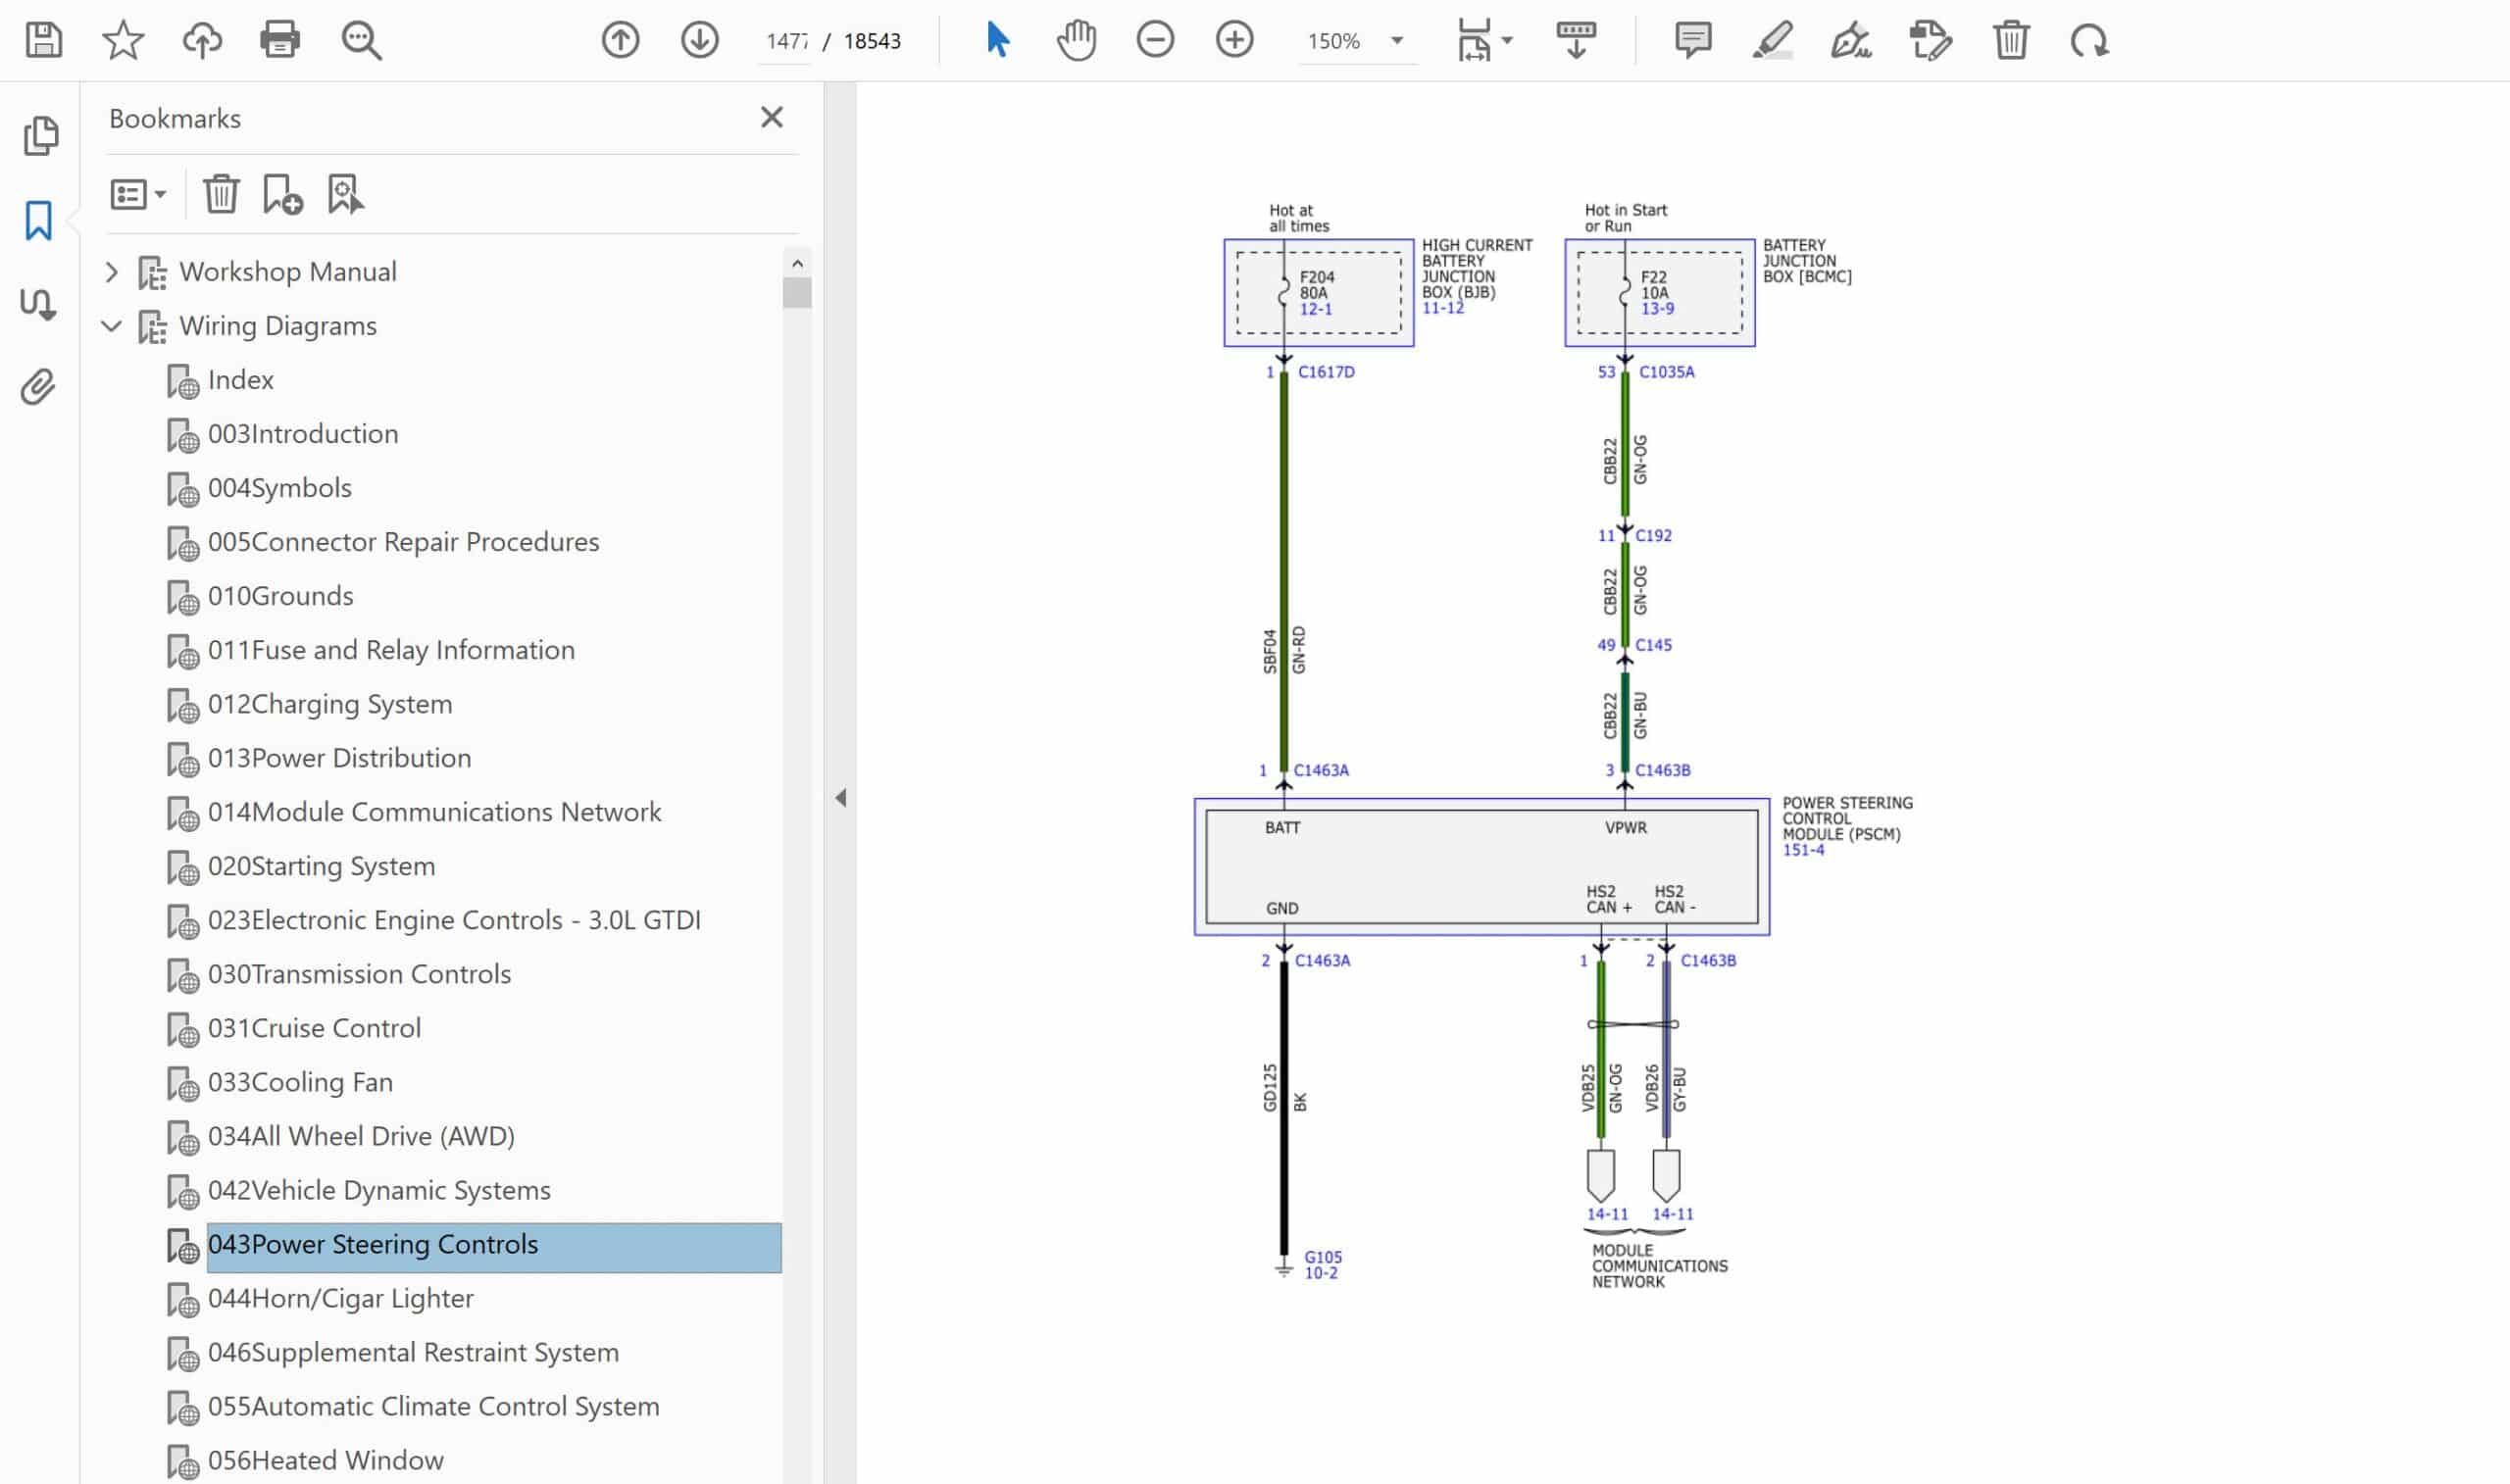The image size is (2510, 1484).
Task: Toggle the Page thumbnails panel icon
Action: coord(40,136)
